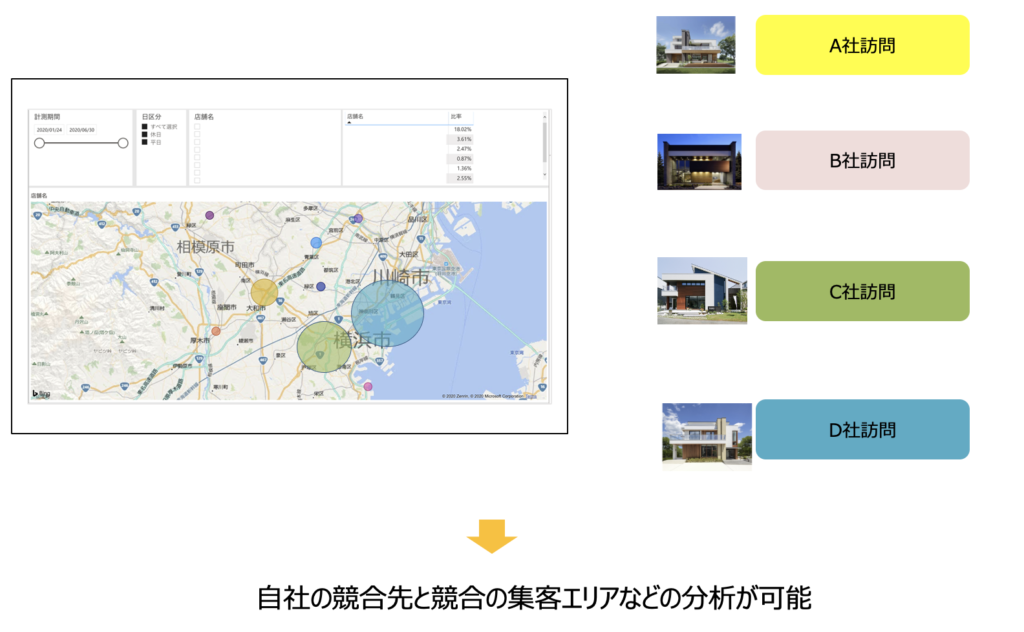Click the yellow down arrow icon
1024x632 pixels.
click(x=491, y=536)
